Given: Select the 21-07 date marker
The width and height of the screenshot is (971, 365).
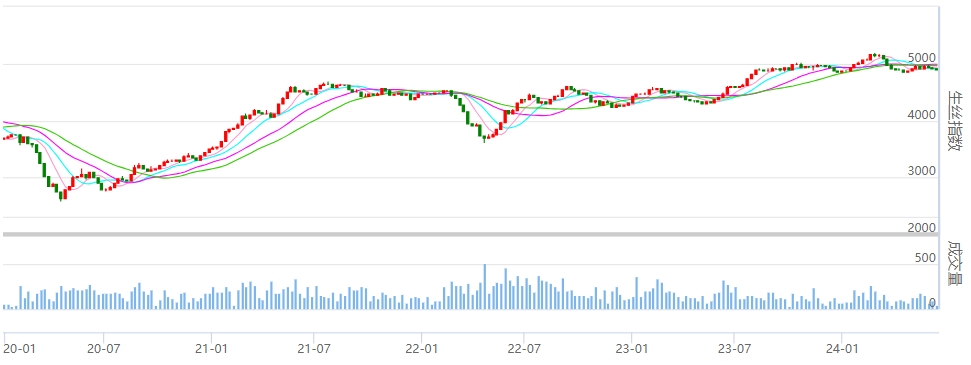Looking at the screenshot, I should click(x=313, y=349).
